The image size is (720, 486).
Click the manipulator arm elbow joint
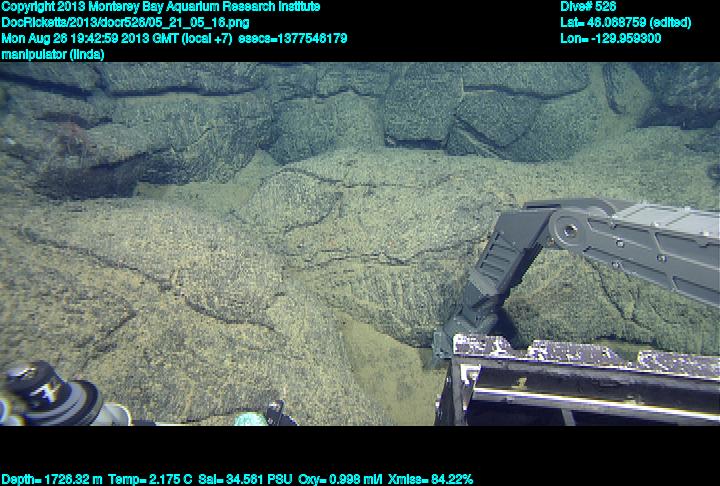[x=569, y=228]
